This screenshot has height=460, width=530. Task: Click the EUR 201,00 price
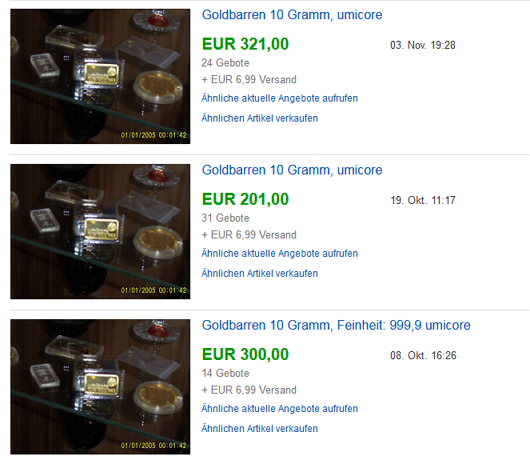pyautogui.click(x=245, y=199)
